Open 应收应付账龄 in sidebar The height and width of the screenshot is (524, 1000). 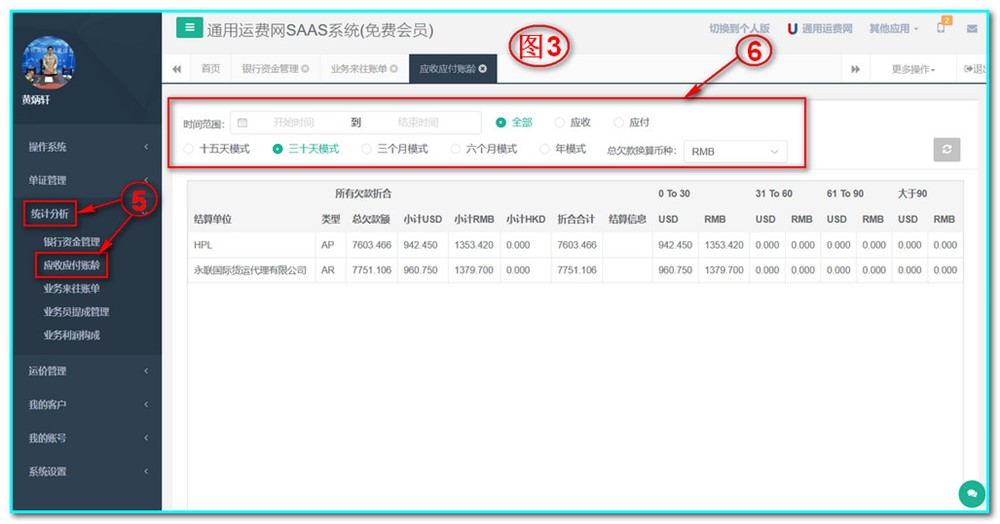point(71,265)
